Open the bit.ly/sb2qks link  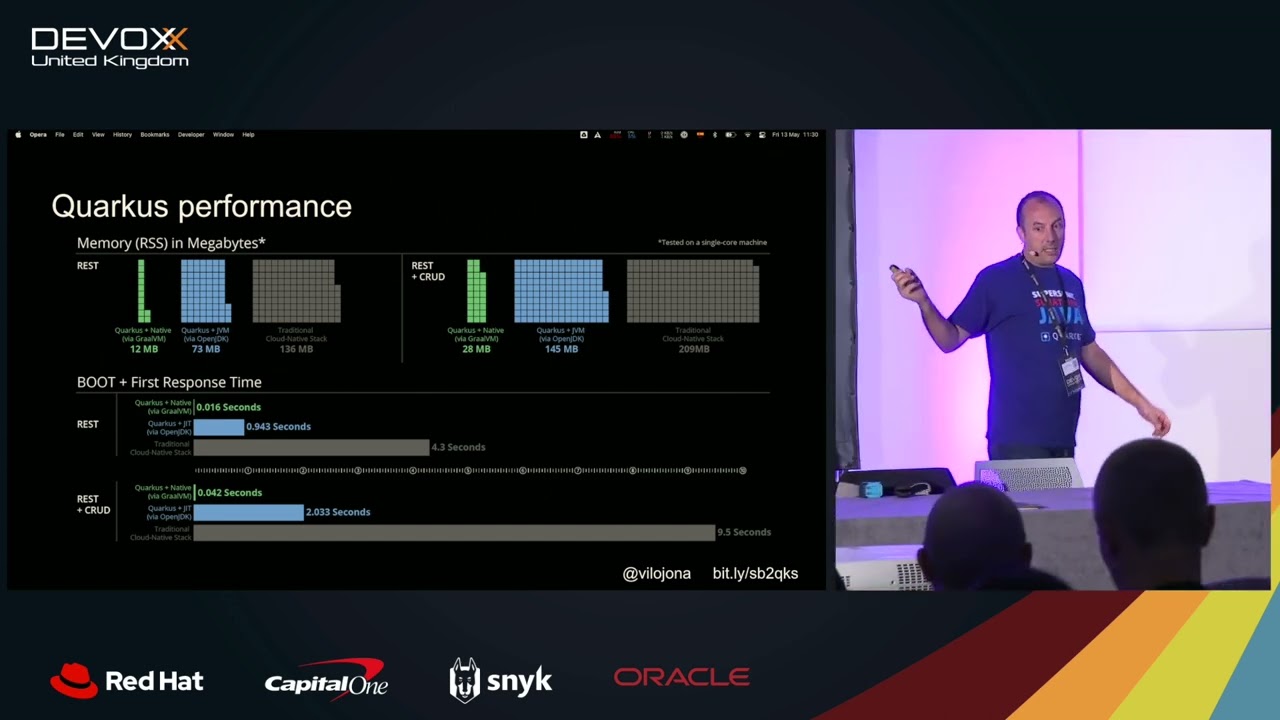tap(755, 573)
